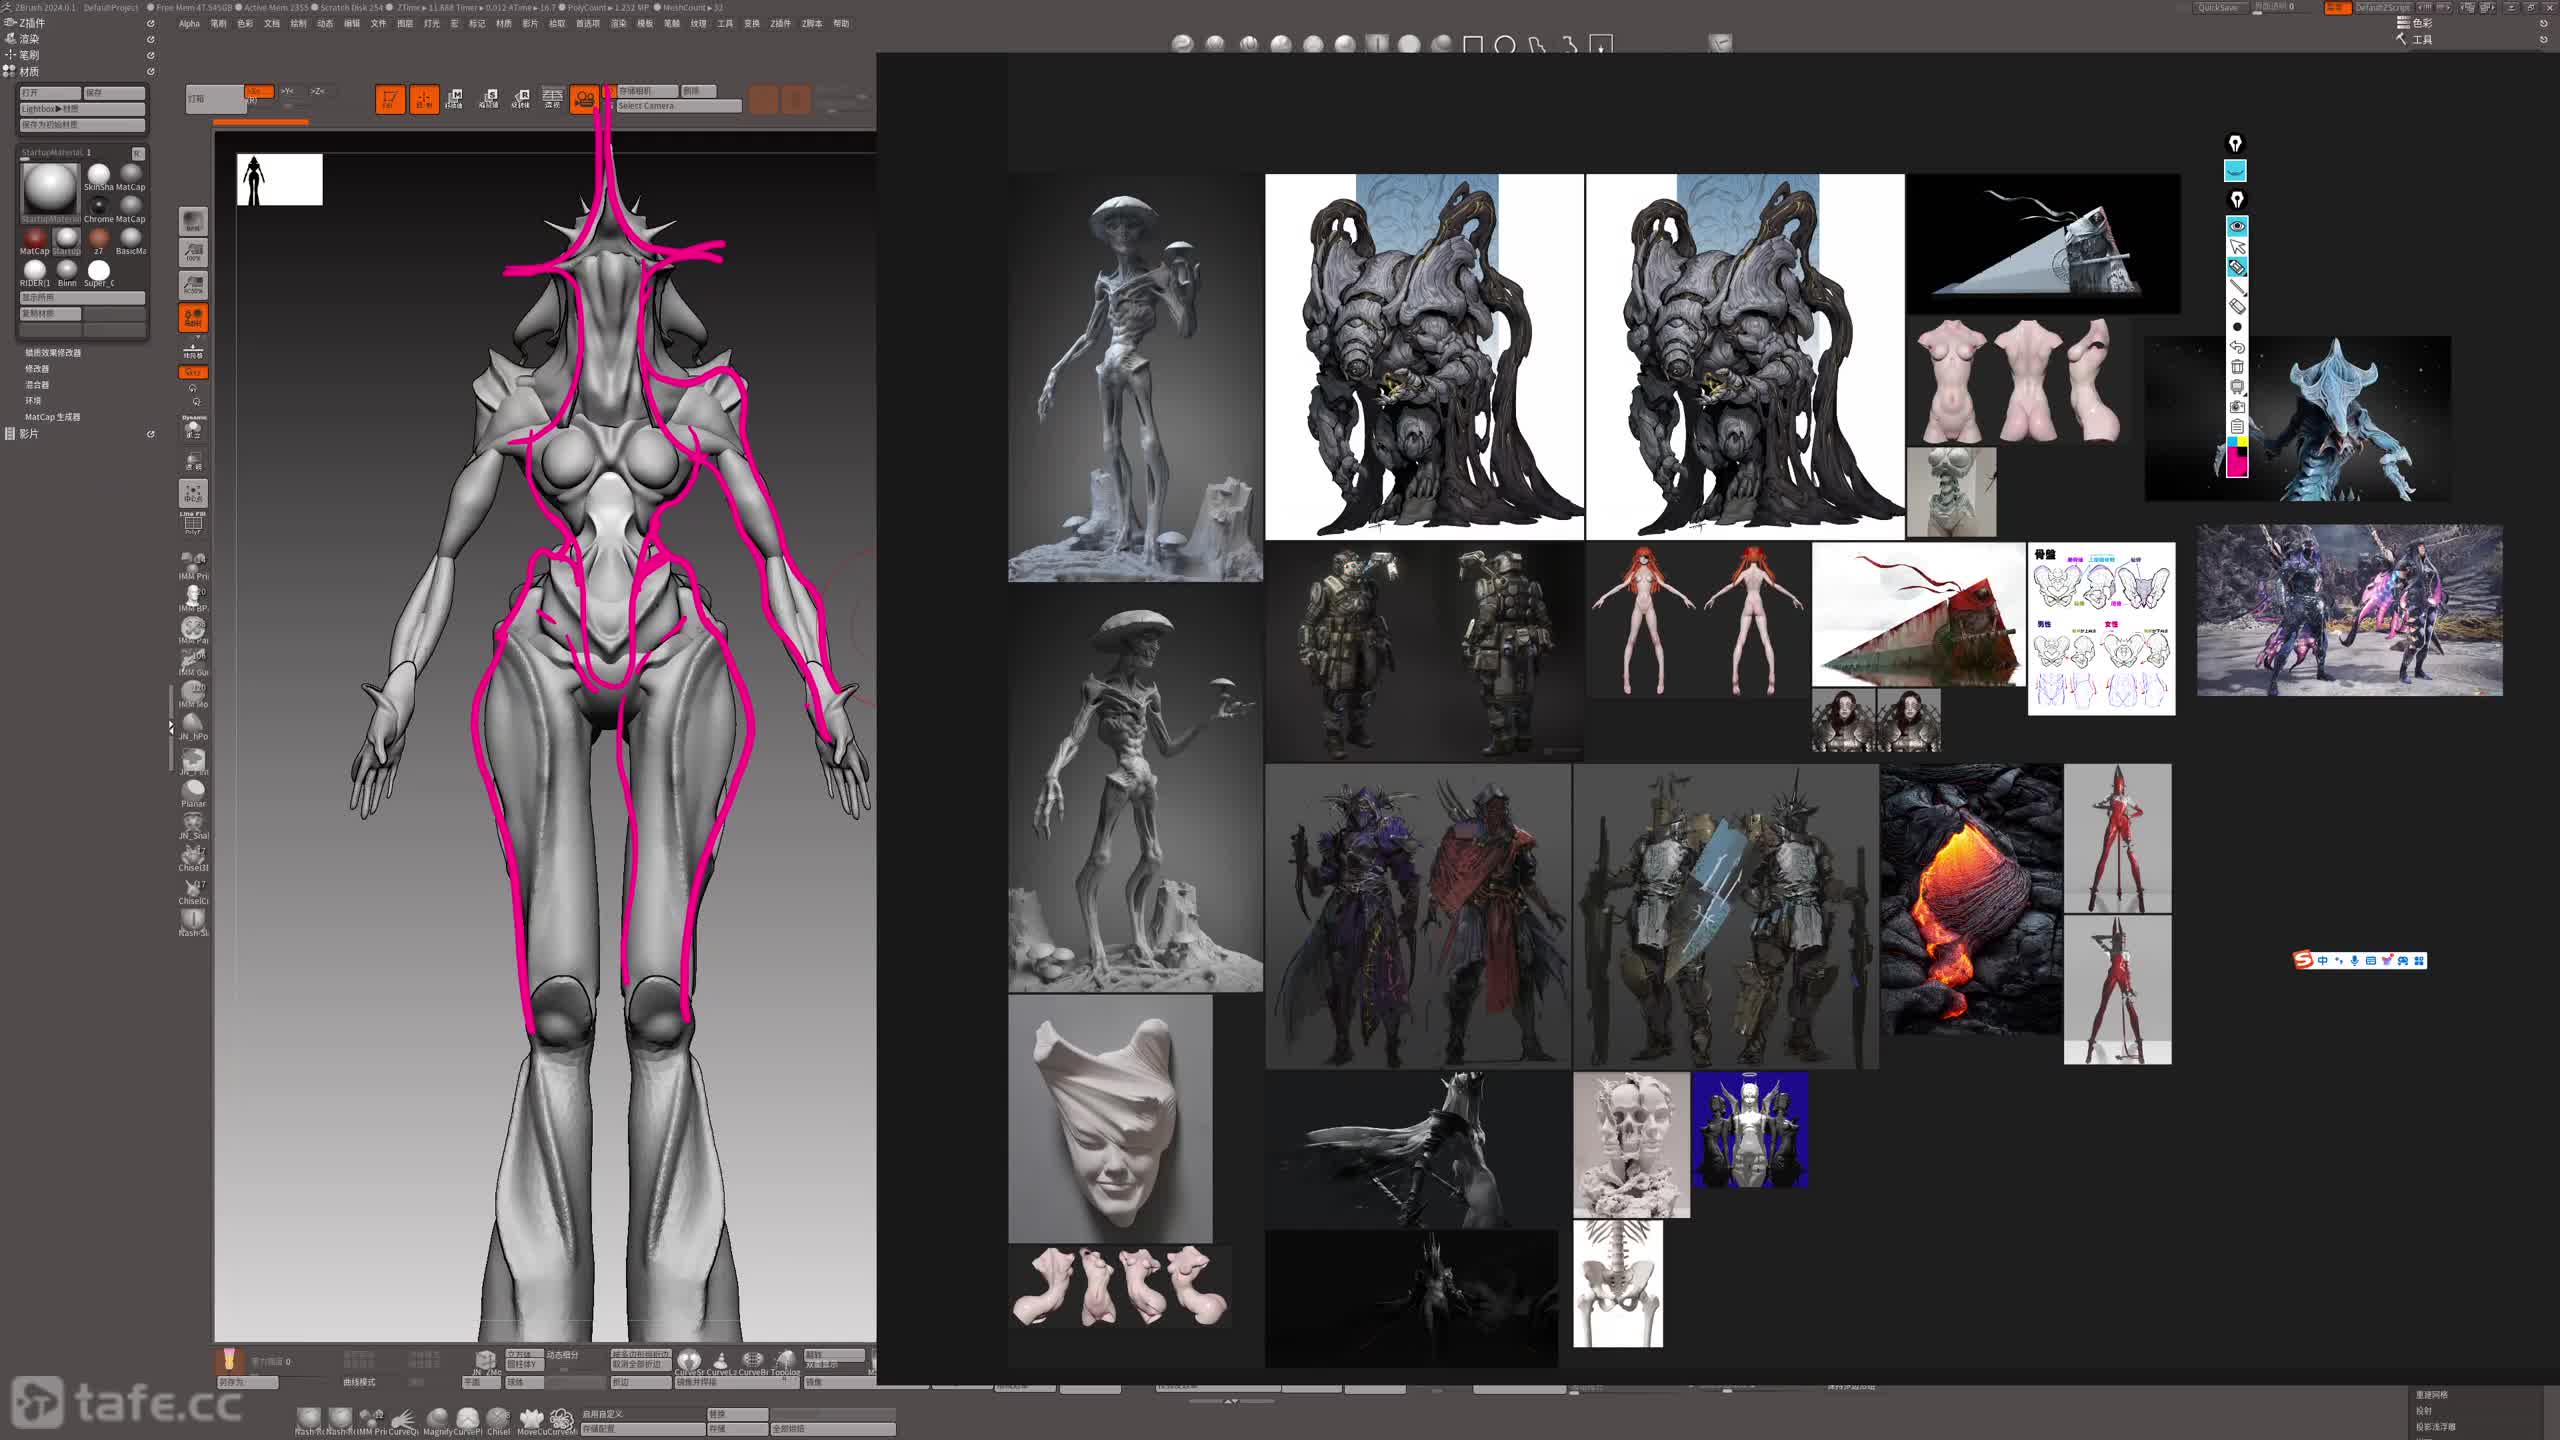Toggle the >Z< symmetry axis button
The image size is (2560, 1440).
pos(318,91)
